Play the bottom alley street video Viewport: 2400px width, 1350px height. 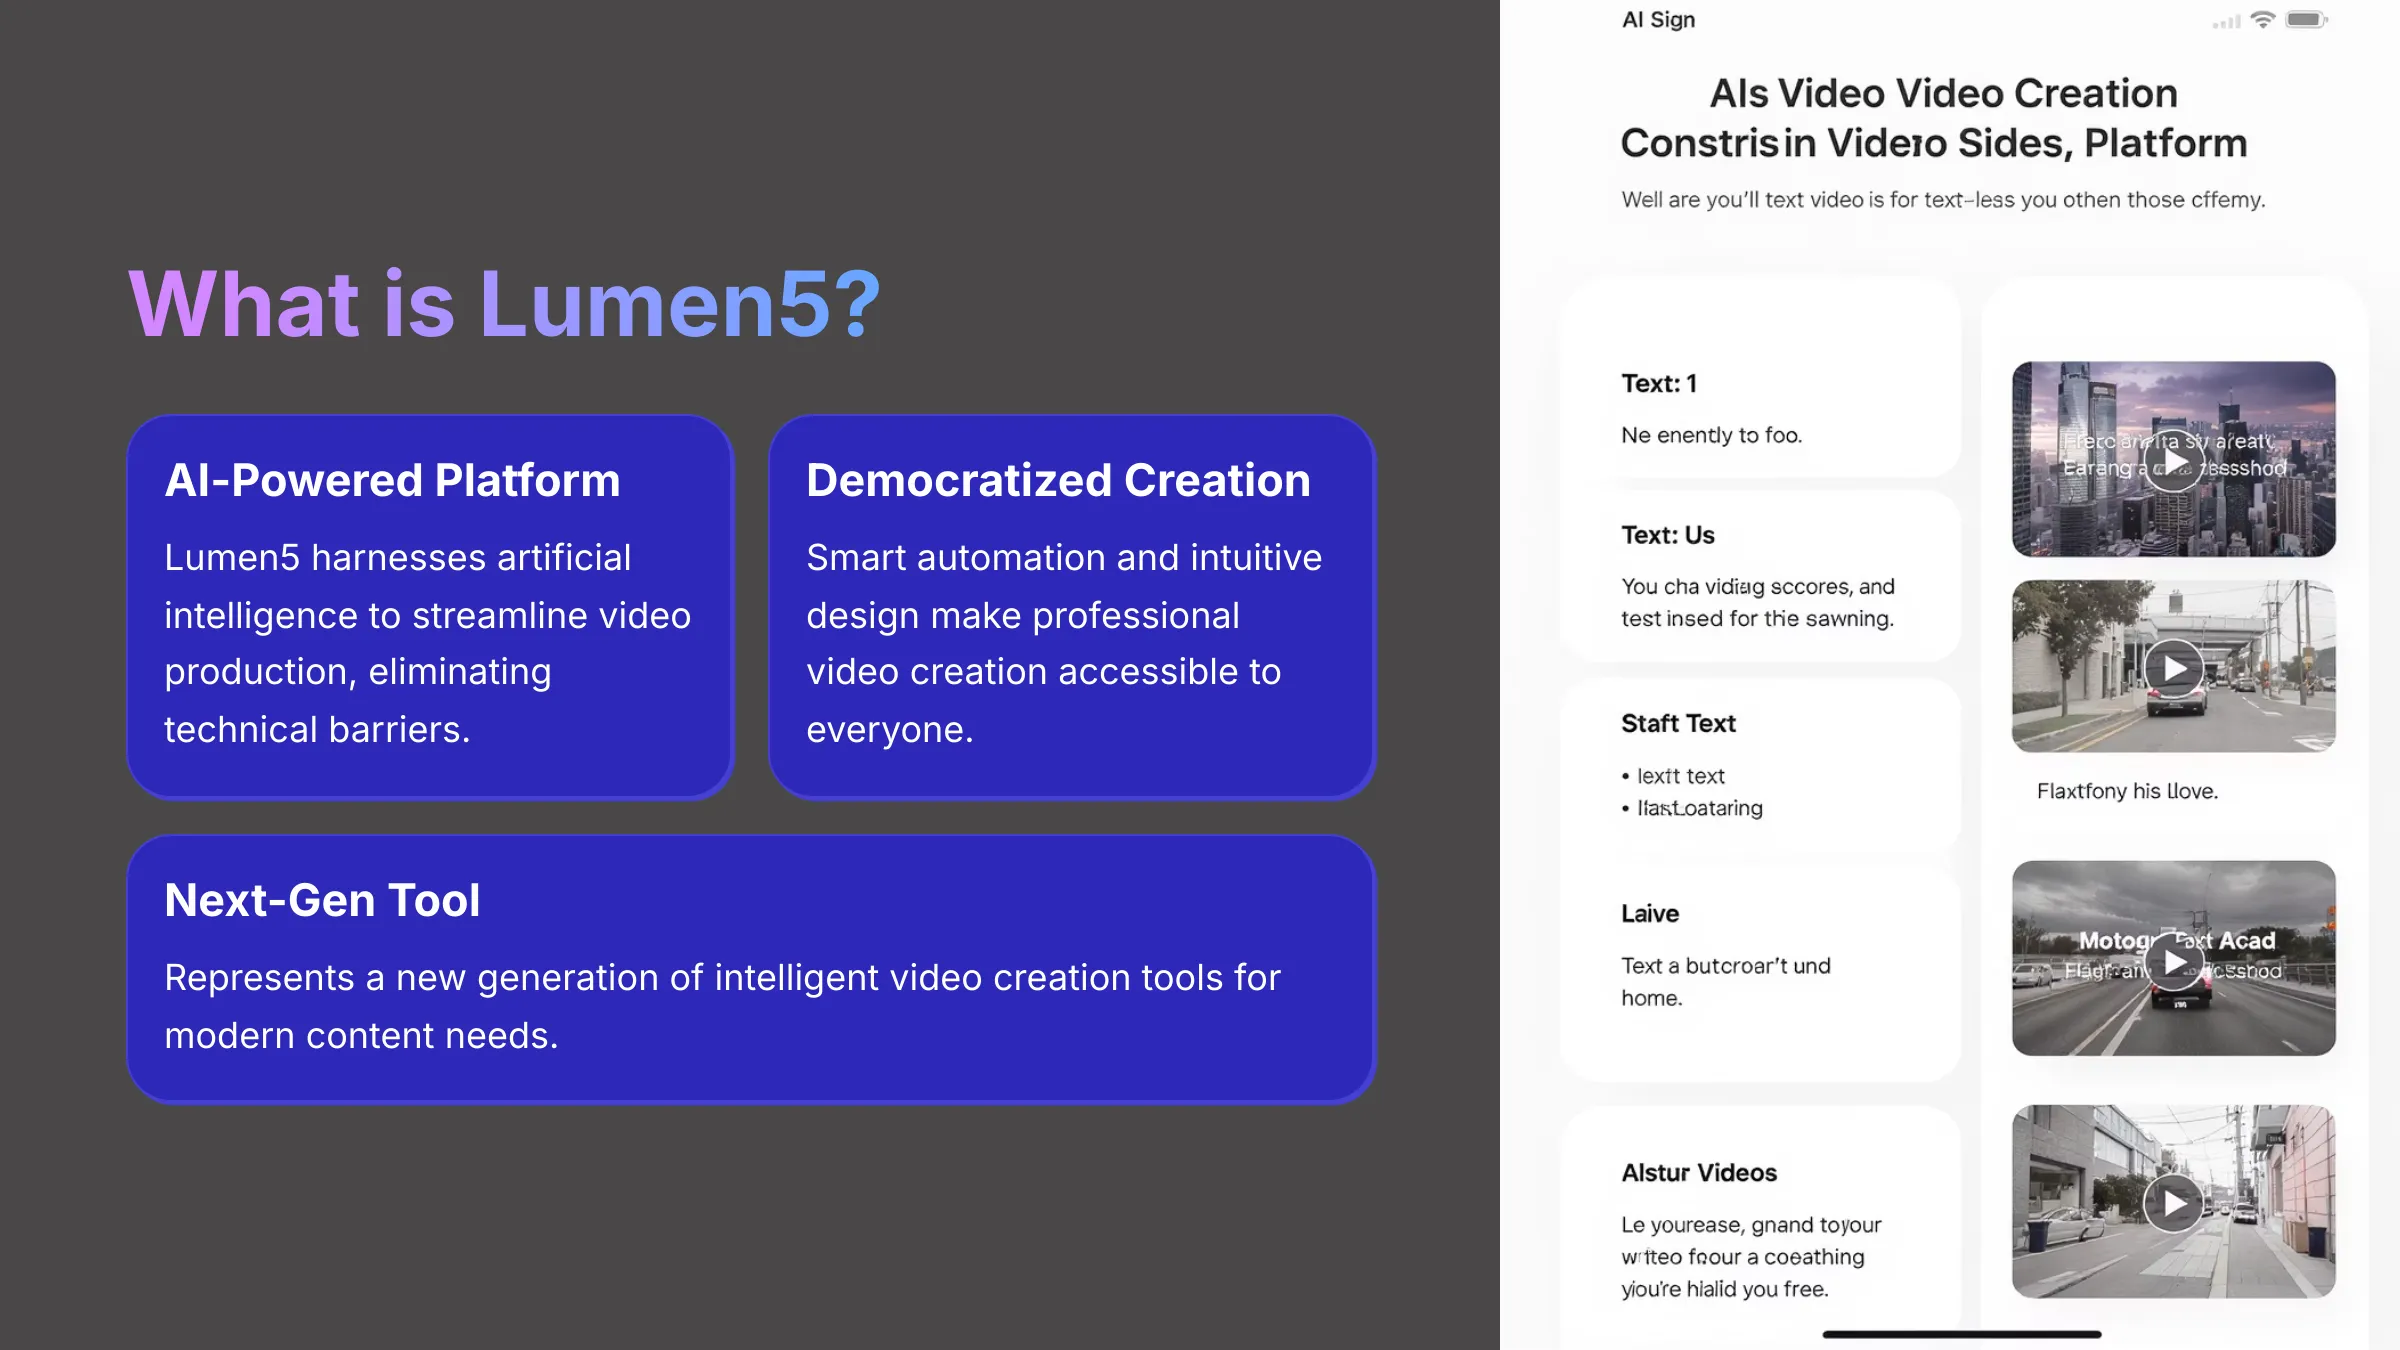click(2173, 1203)
